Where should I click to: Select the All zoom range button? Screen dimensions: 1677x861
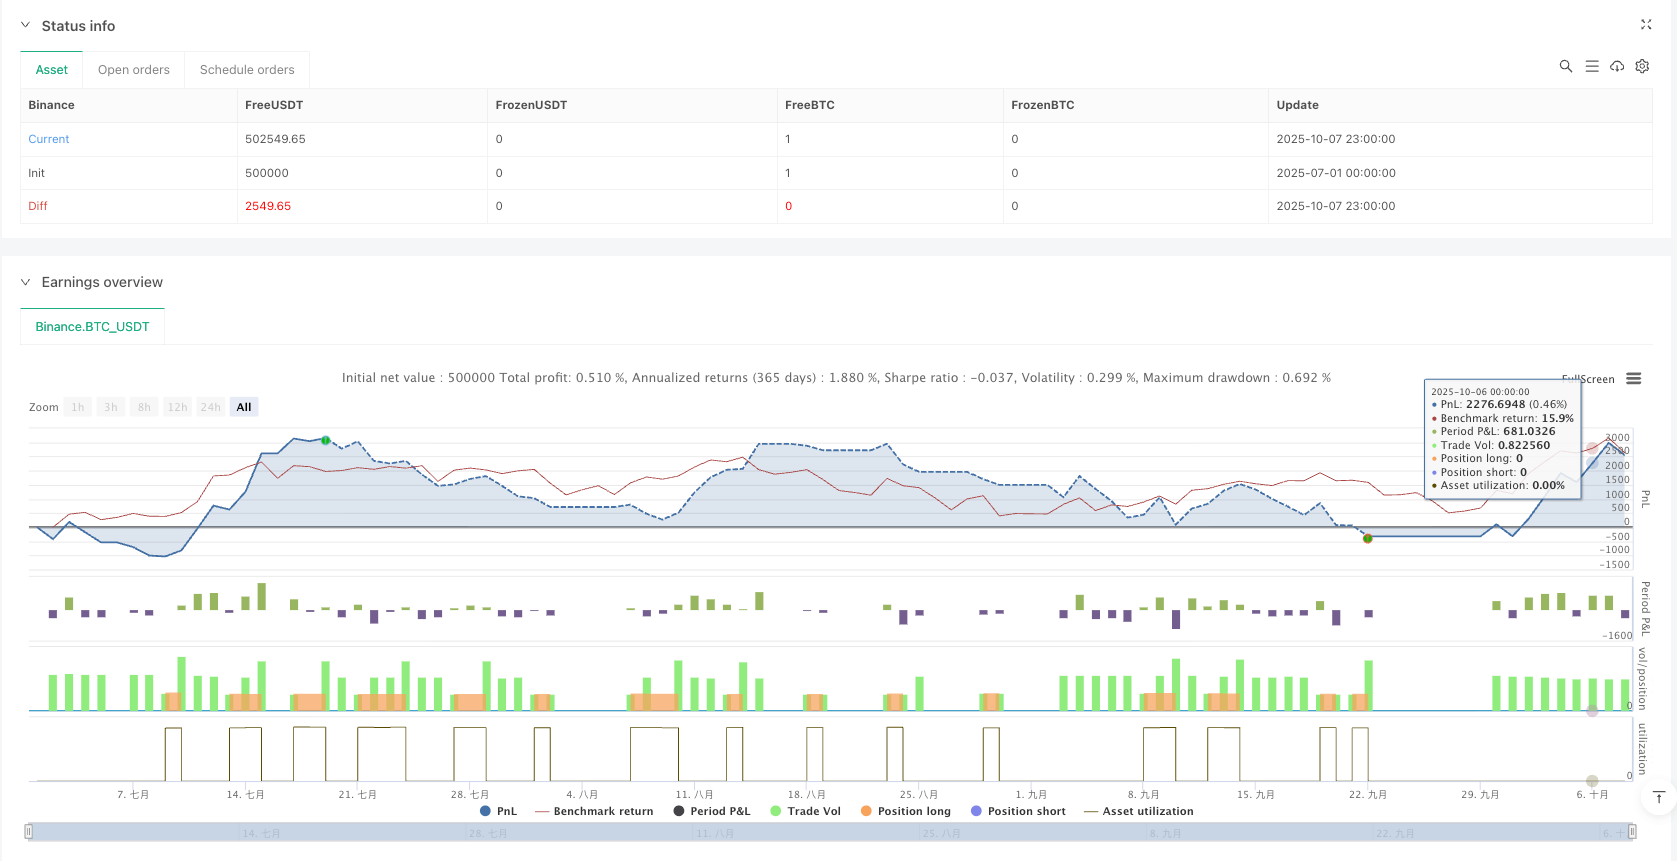pos(244,407)
